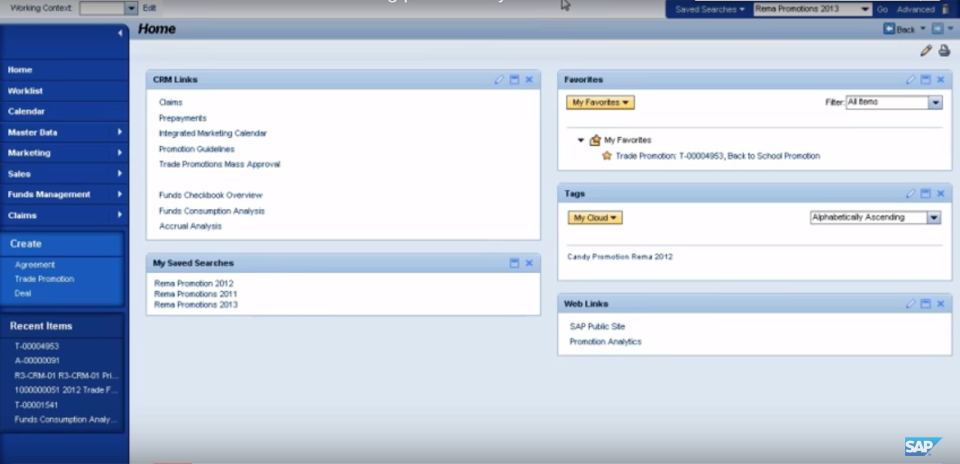Image resolution: width=960 pixels, height=464 pixels.
Task: Click the Forward navigation arrow icon
Action: coord(937,29)
